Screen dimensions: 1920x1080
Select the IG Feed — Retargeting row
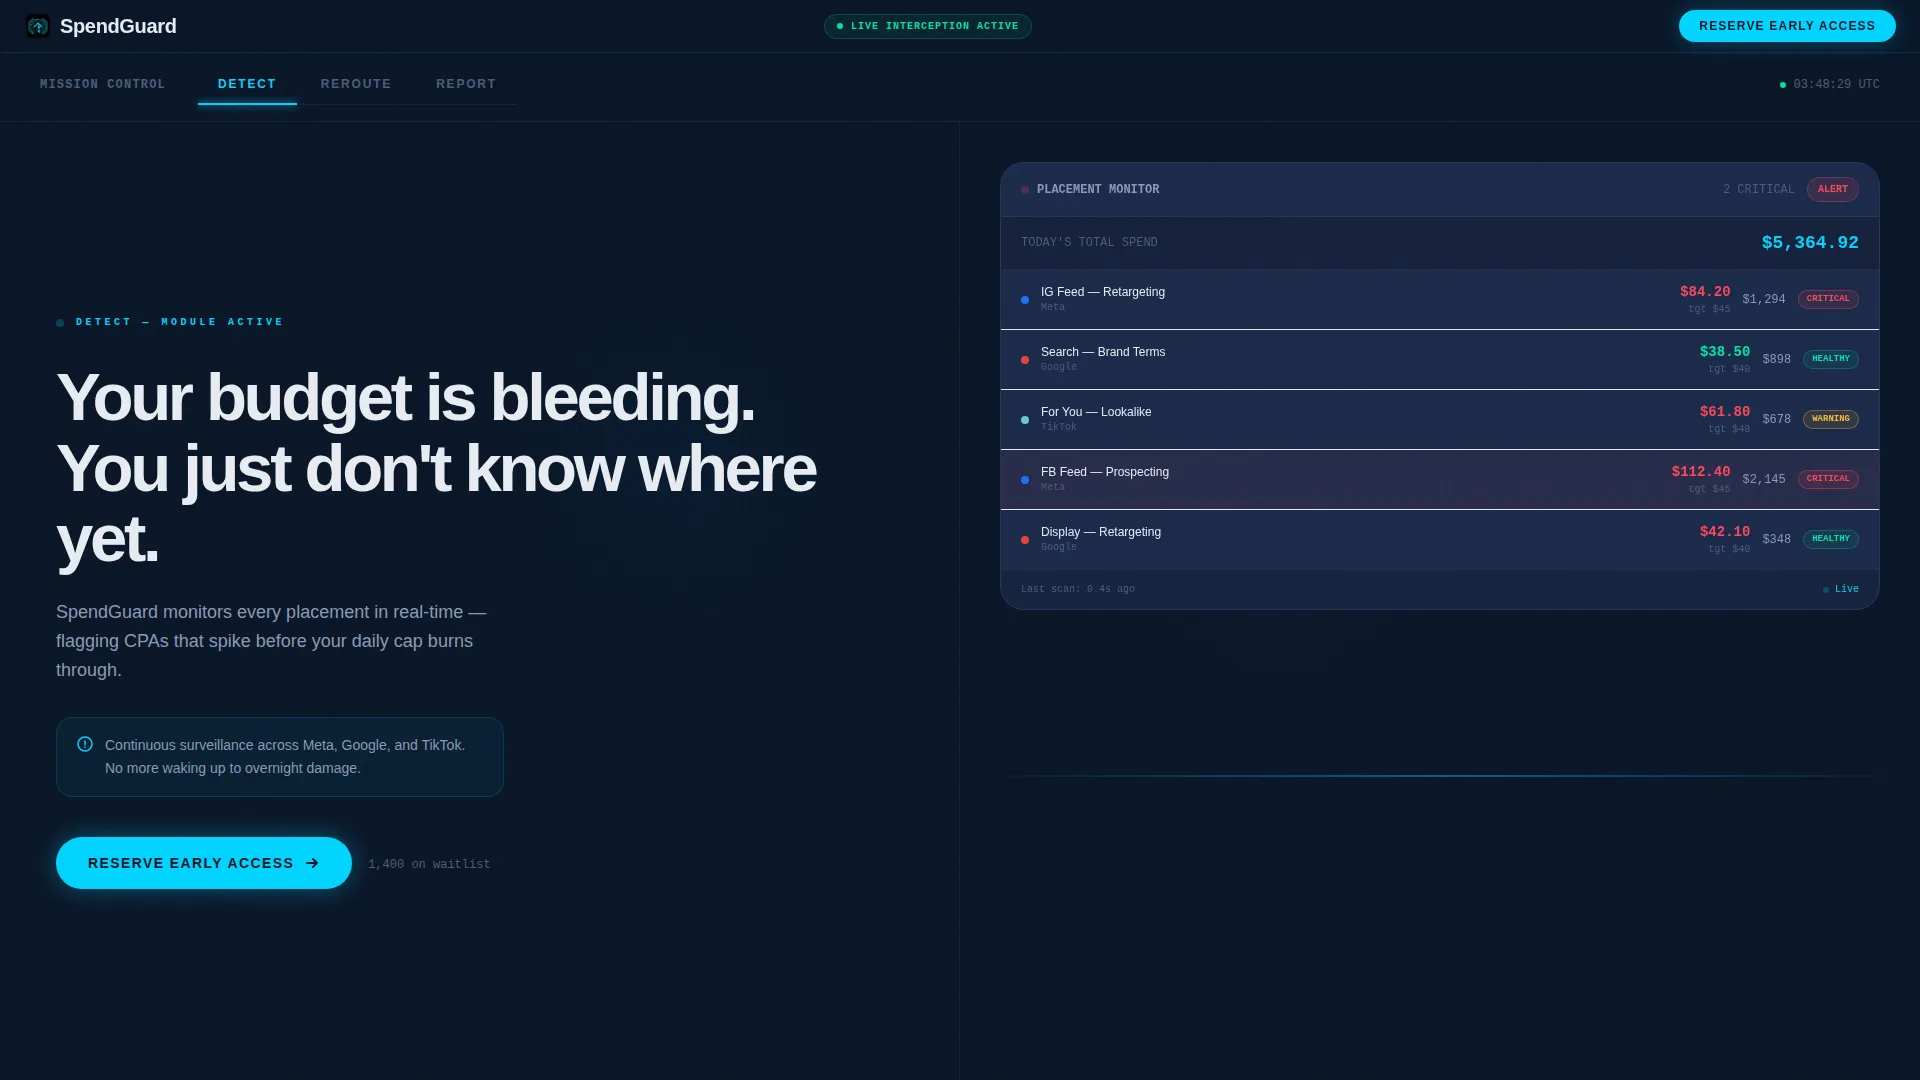tap(1440, 299)
